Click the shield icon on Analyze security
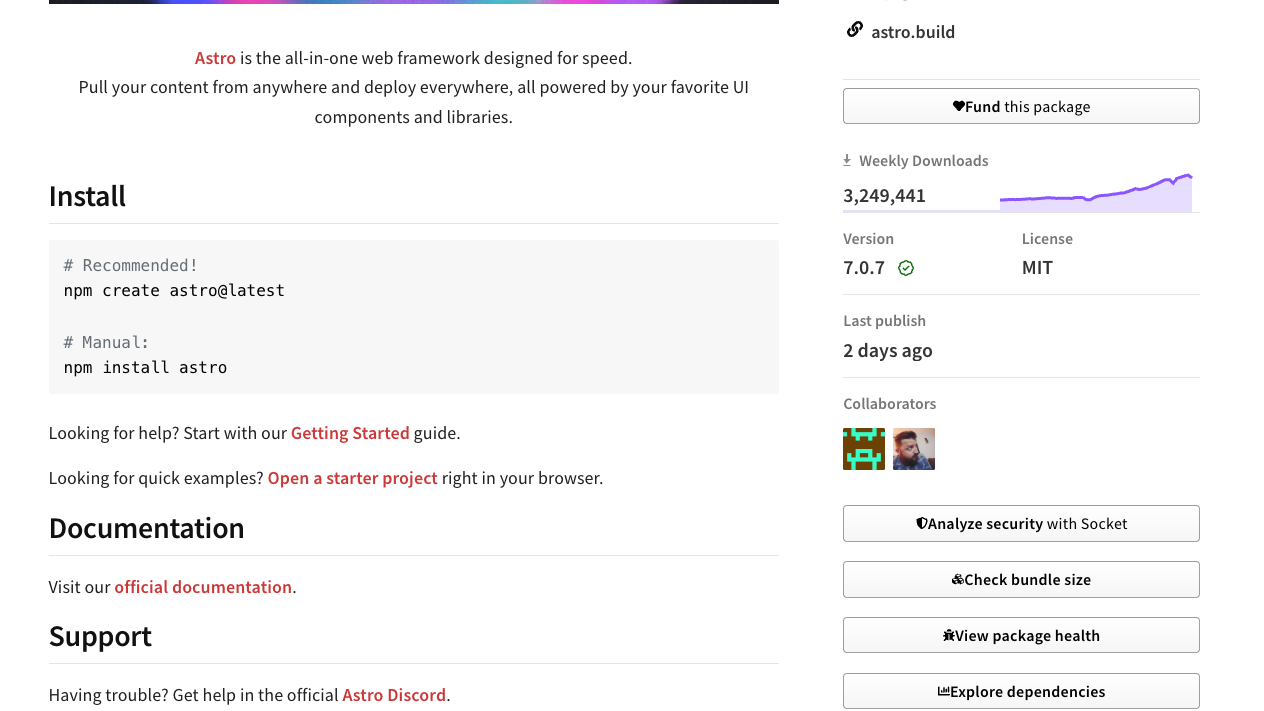The image size is (1264, 711). point(922,523)
